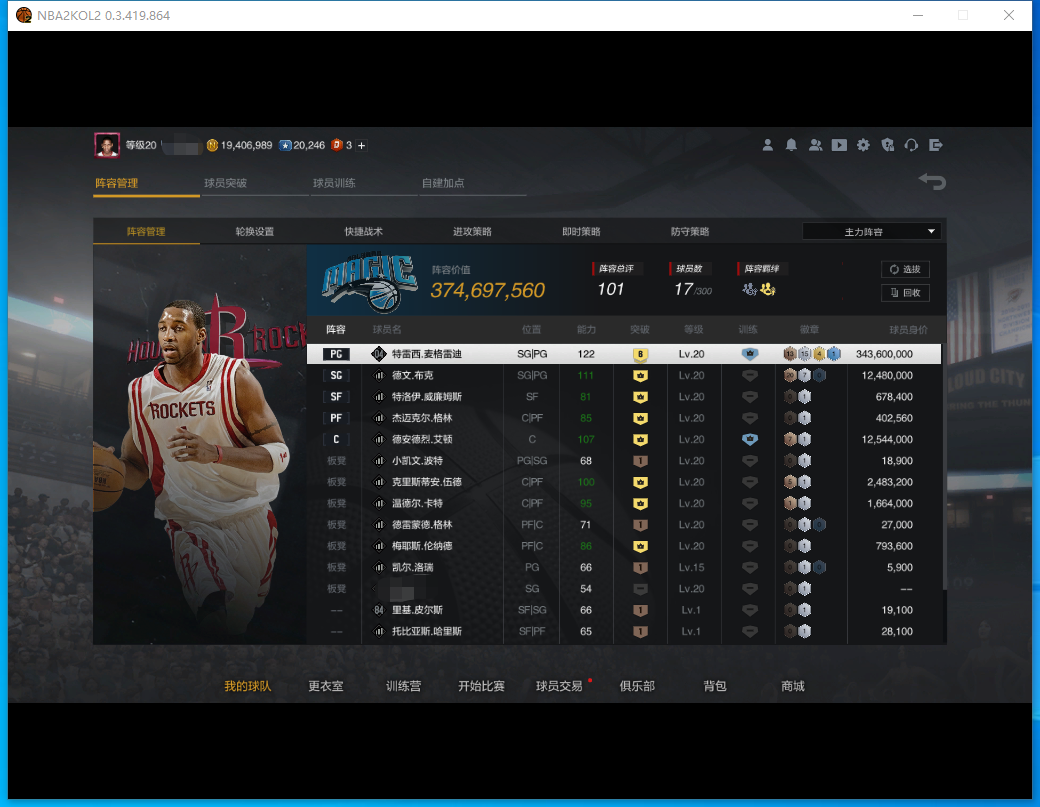Click the shield security icon

(887, 145)
